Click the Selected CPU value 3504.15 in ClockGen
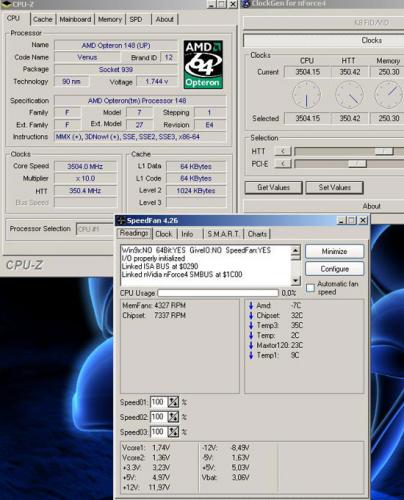This screenshot has height=500, width=404. pyautogui.click(x=307, y=118)
